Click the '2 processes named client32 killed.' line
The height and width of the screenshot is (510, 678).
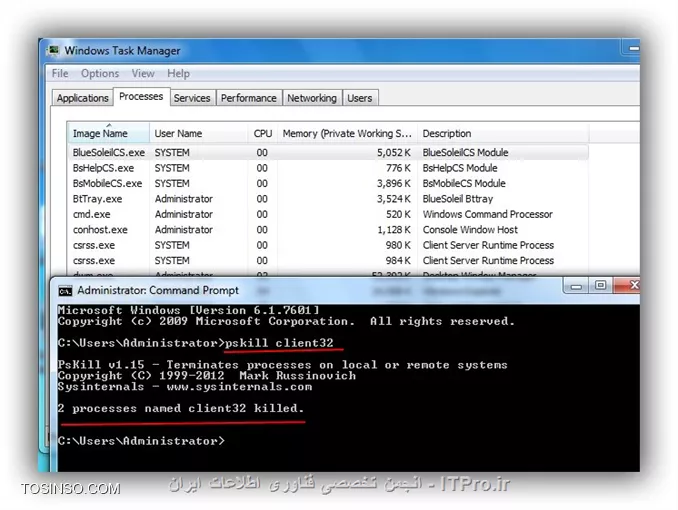pyautogui.click(x=181, y=408)
